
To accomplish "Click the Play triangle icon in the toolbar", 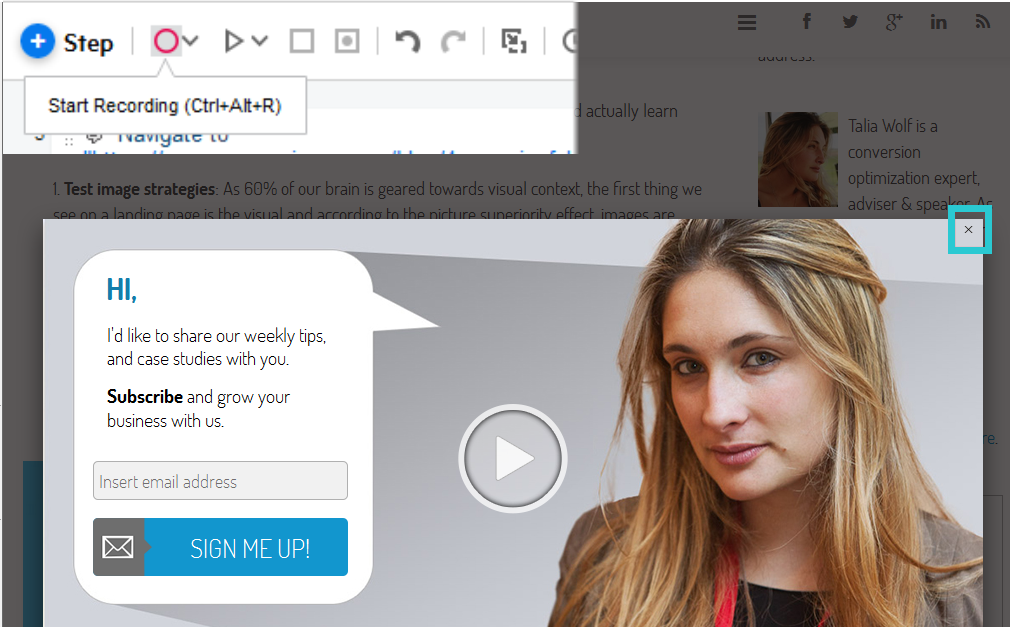I will [233, 42].
